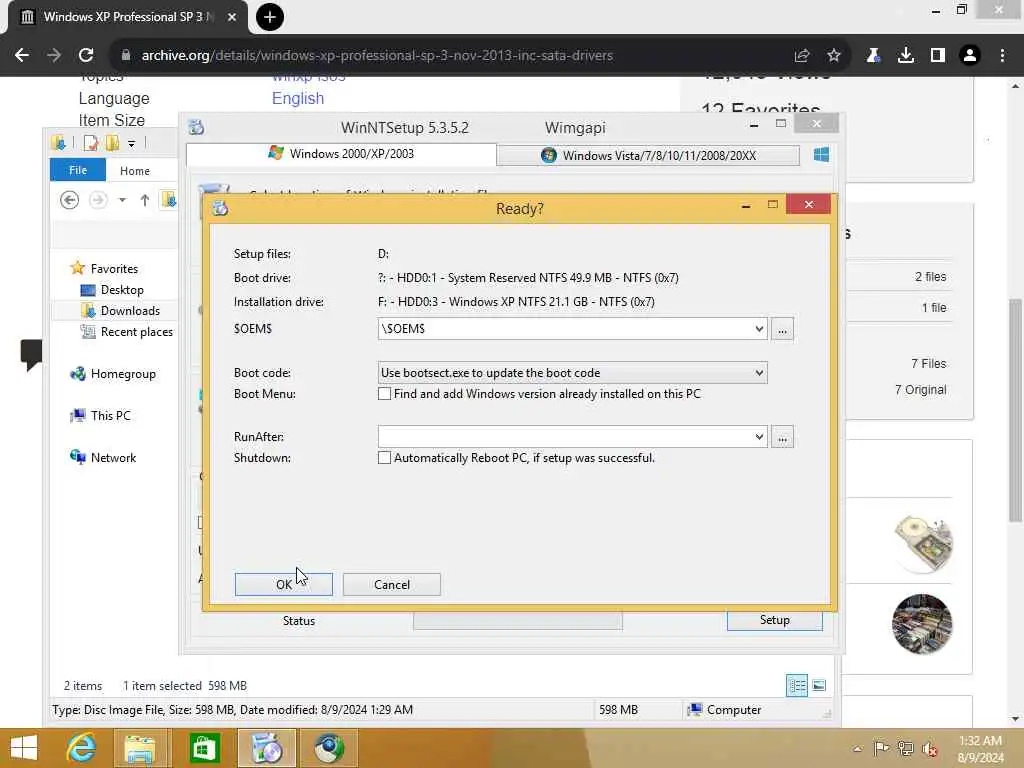Image resolution: width=1024 pixels, height=768 pixels.
Task: Switch to Windows Vista/7/8/10/11/2008/20XX tab
Action: 648,155
